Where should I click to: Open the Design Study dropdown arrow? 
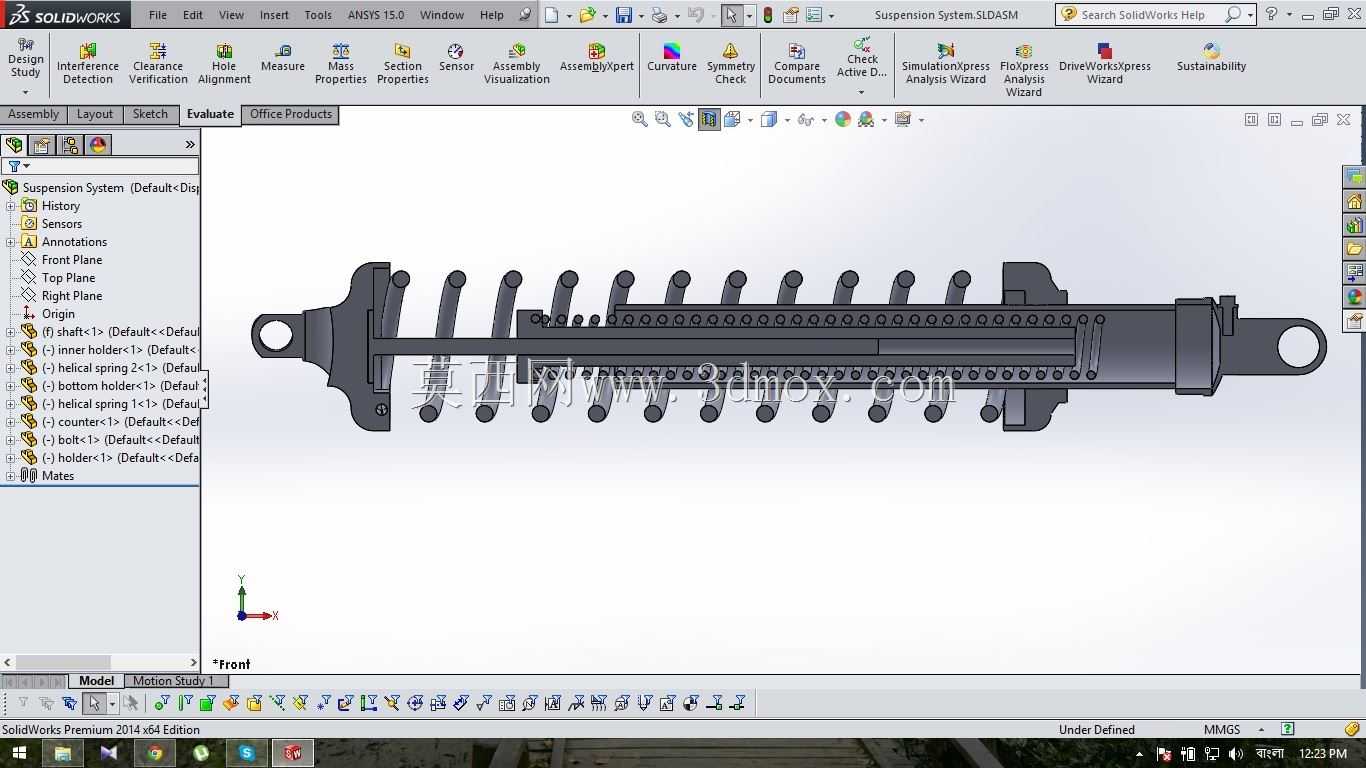click(x=25, y=92)
